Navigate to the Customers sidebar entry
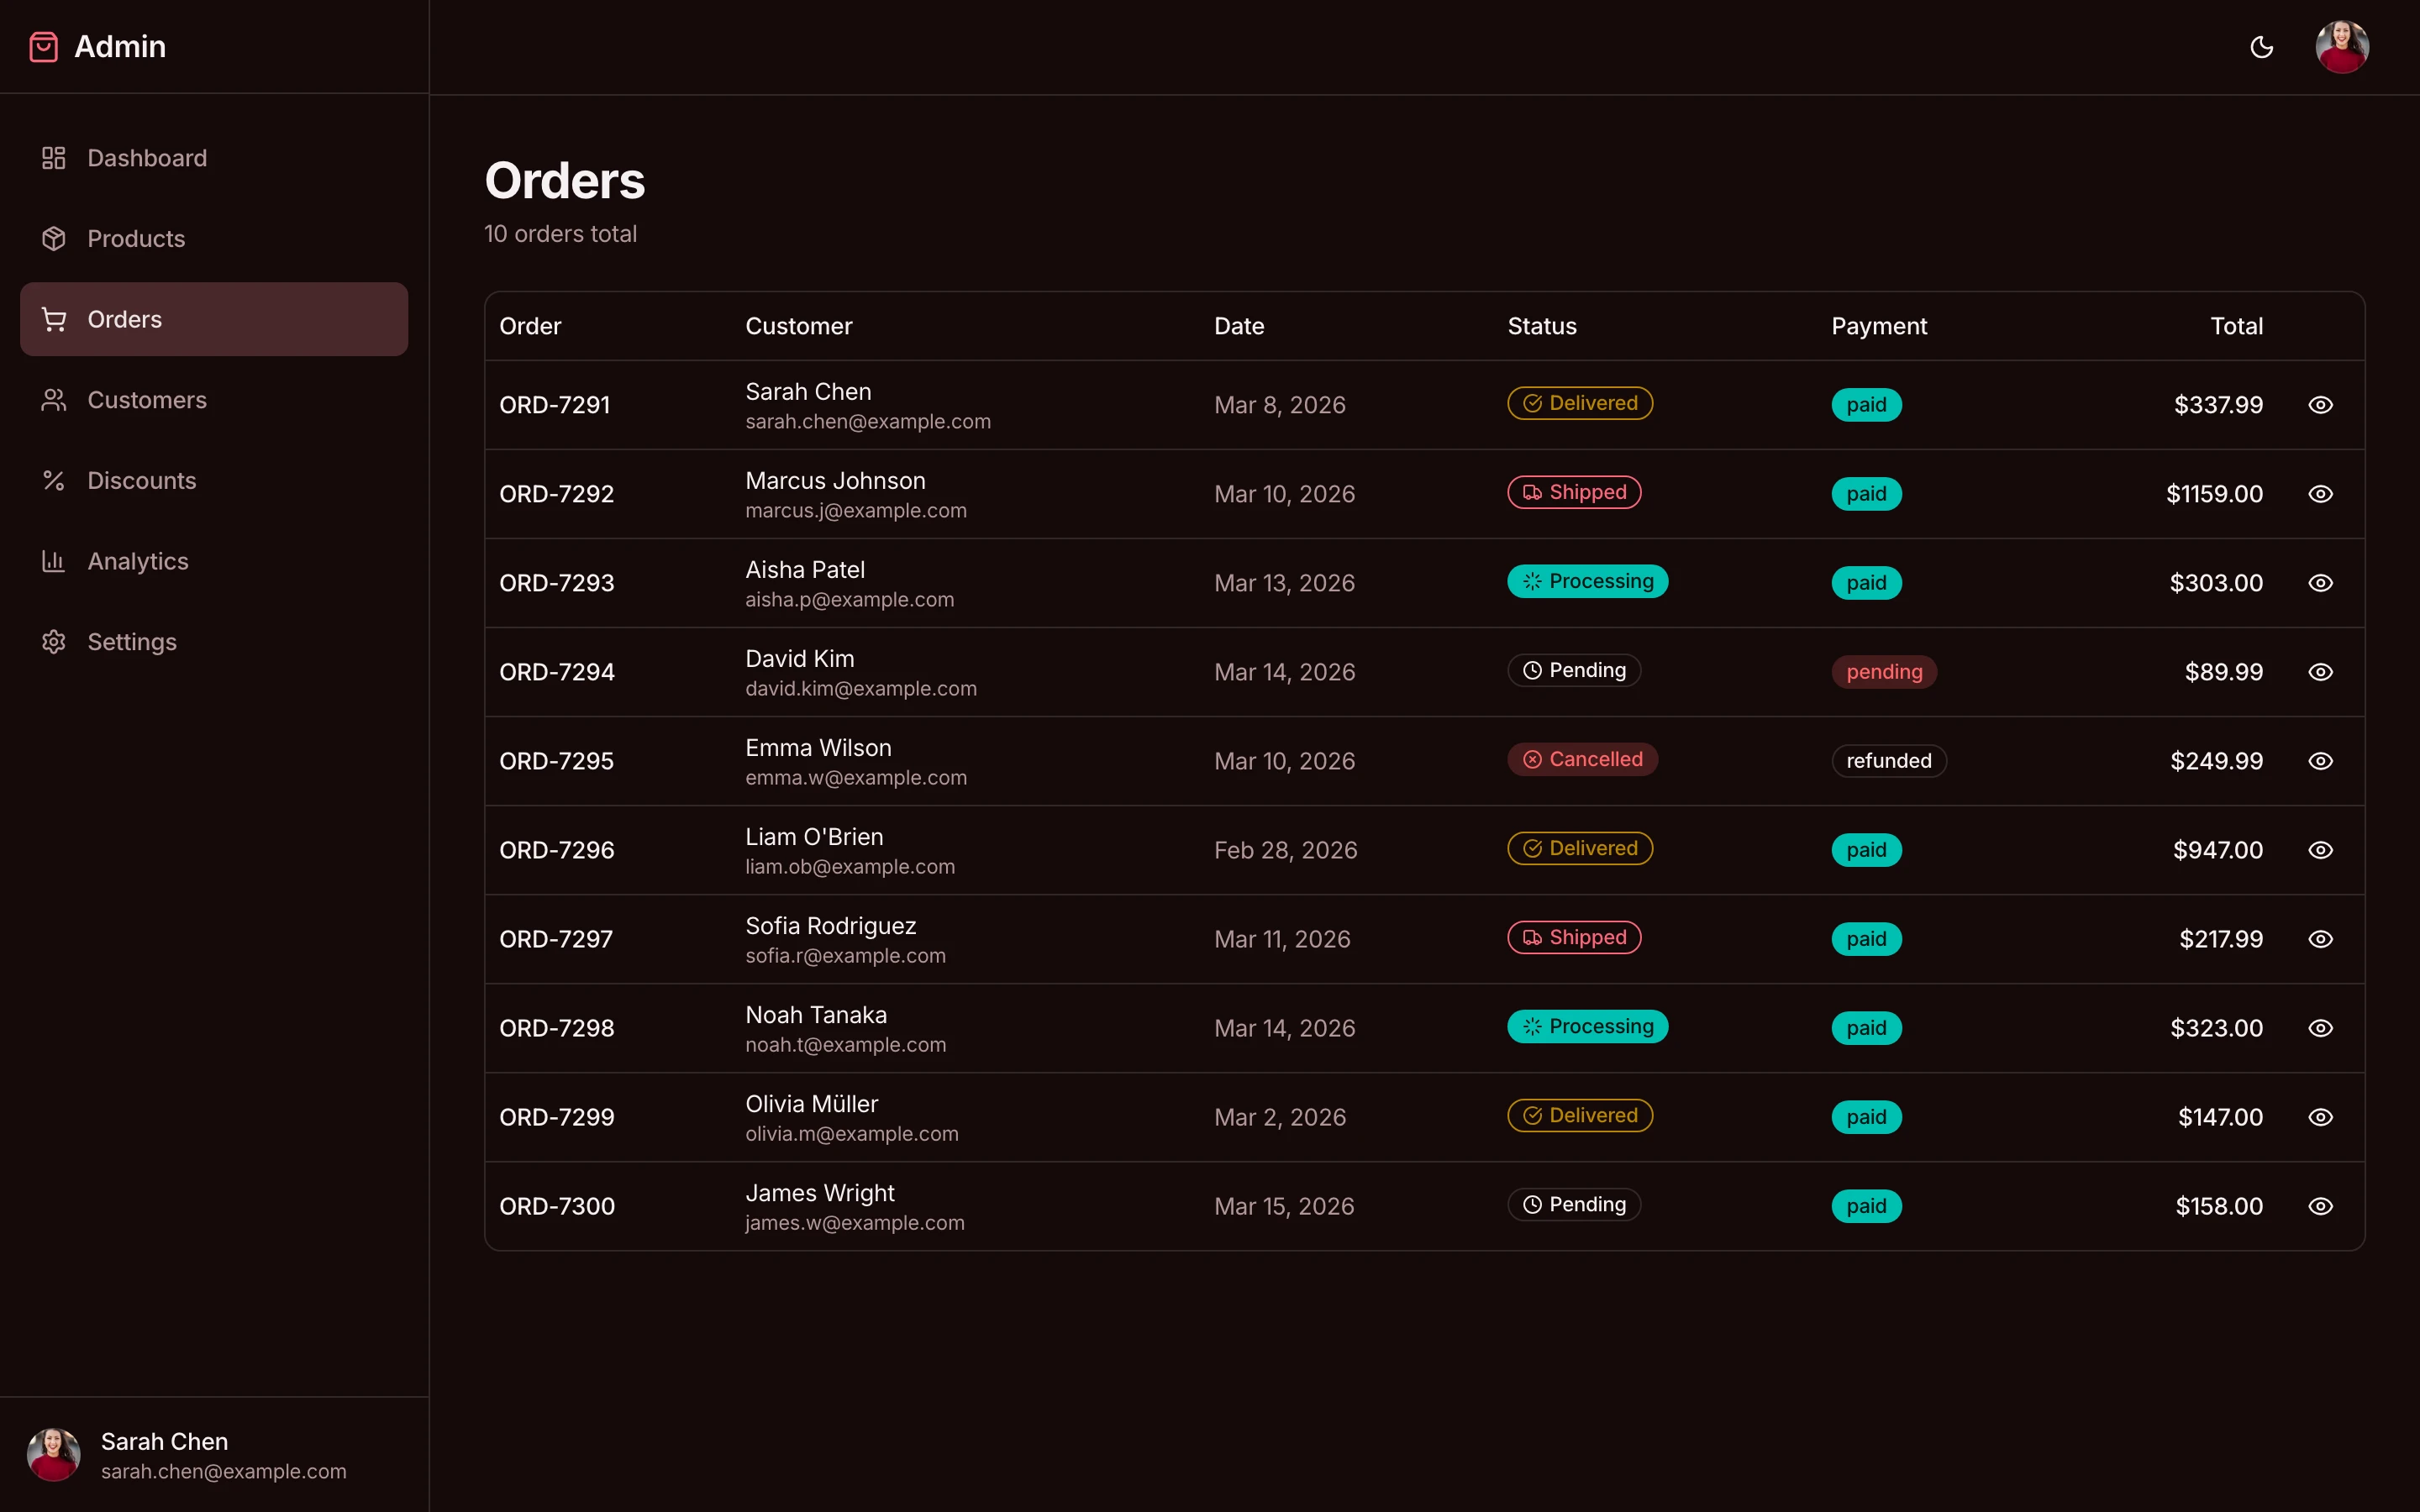The image size is (2420, 1512). point(148,399)
